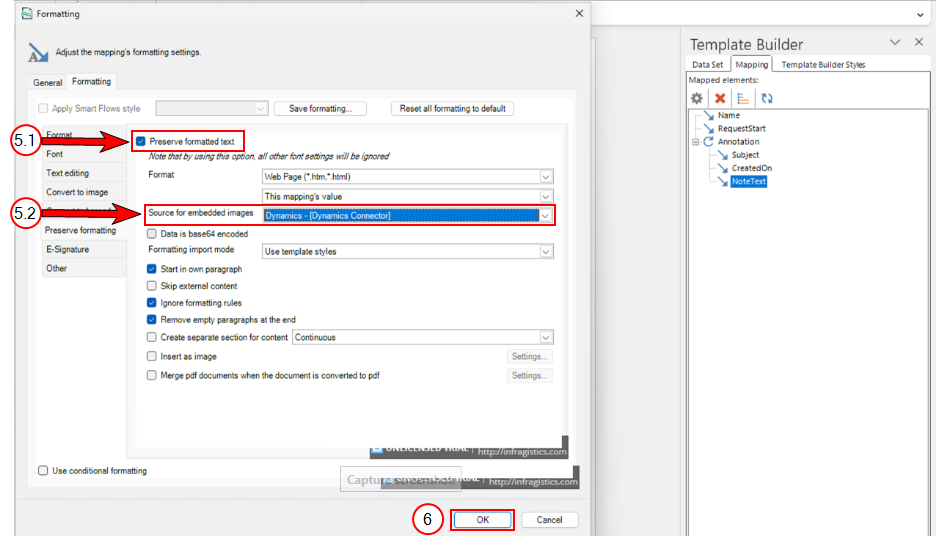This screenshot has height=536, width=936.
Task: Click the Save formatting button
Action: click(x=320, y=109)
